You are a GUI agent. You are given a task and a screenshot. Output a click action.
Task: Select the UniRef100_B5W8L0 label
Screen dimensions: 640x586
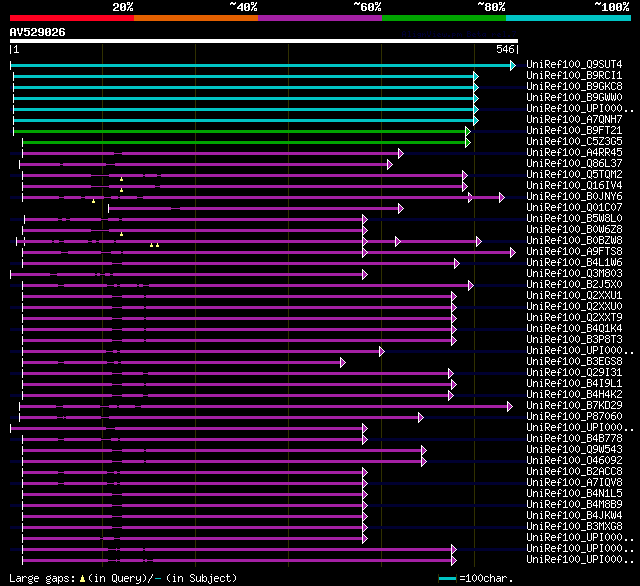pos(574,218)
